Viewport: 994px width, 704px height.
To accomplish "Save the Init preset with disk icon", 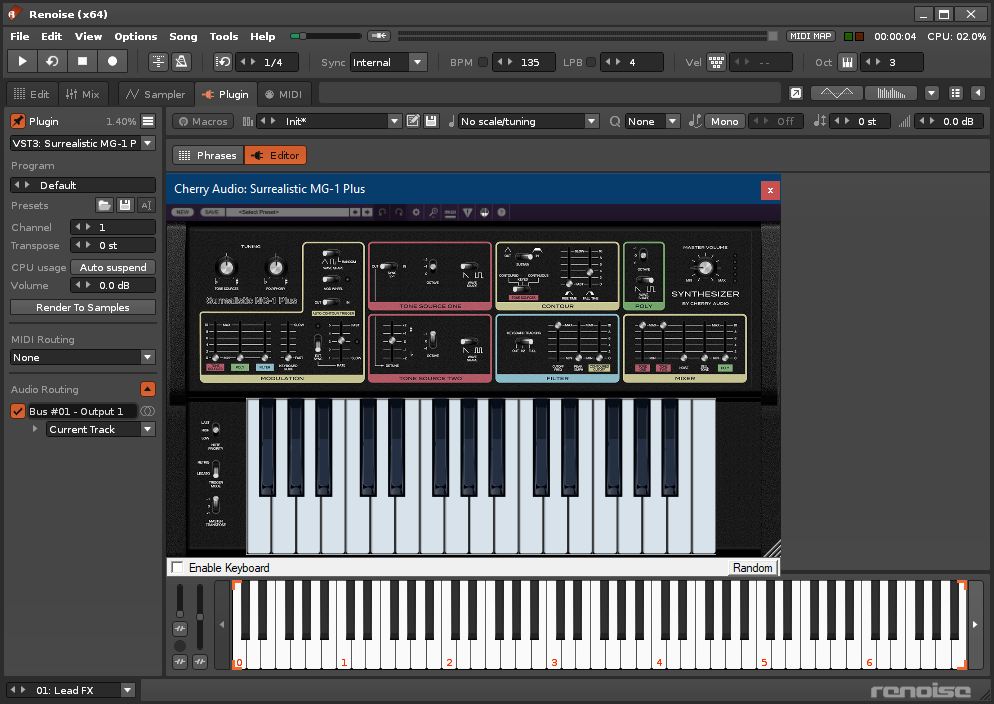I will coord(430,121).
